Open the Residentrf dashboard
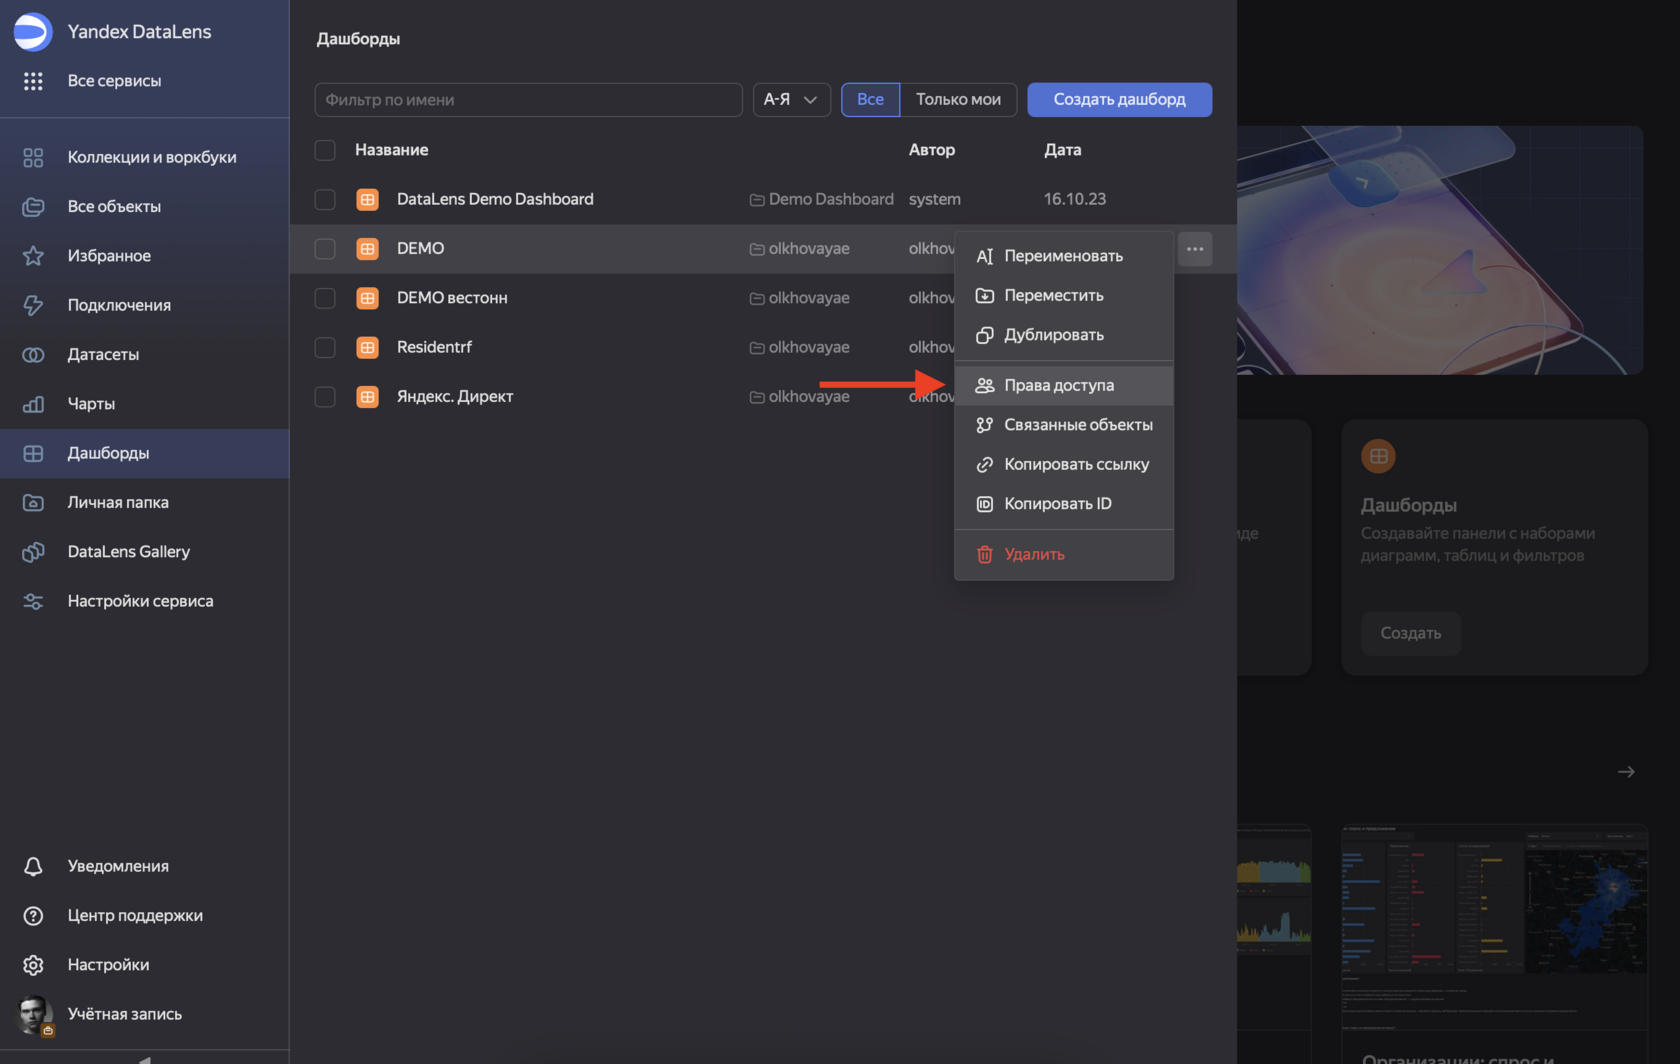The image size is (1680, 1064). point(434,347)
